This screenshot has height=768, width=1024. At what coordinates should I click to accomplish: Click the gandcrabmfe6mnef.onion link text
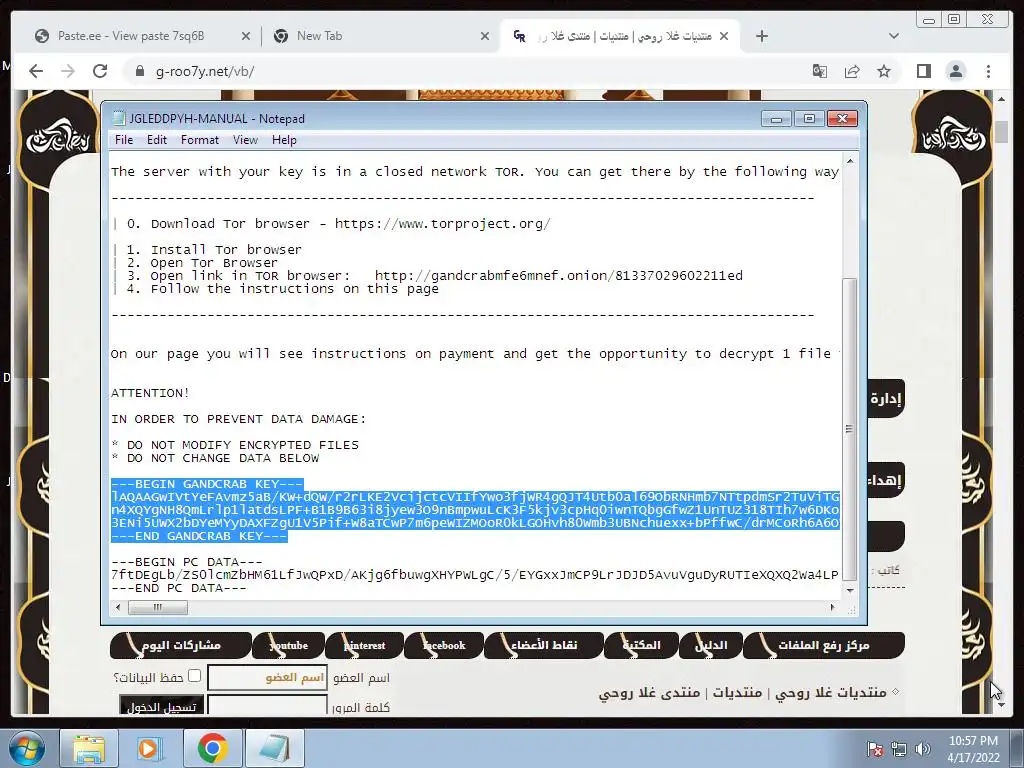click(x=558, y=276)
